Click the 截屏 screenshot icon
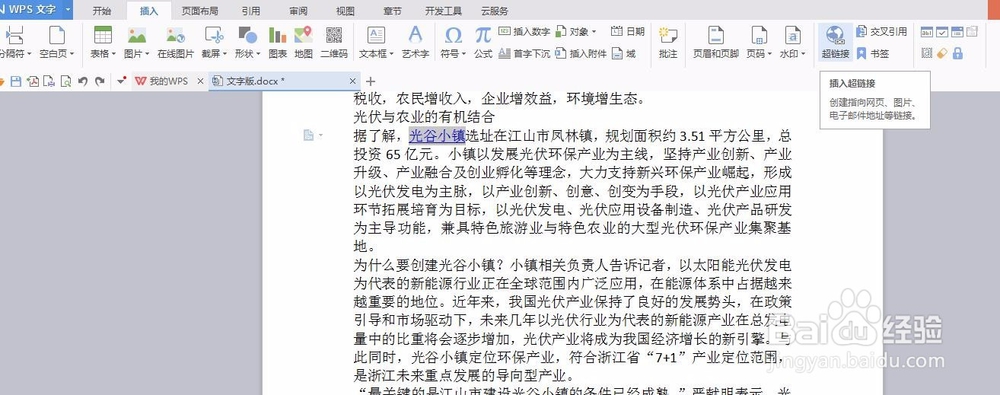 pyautogui.click(x=214, y=35)
